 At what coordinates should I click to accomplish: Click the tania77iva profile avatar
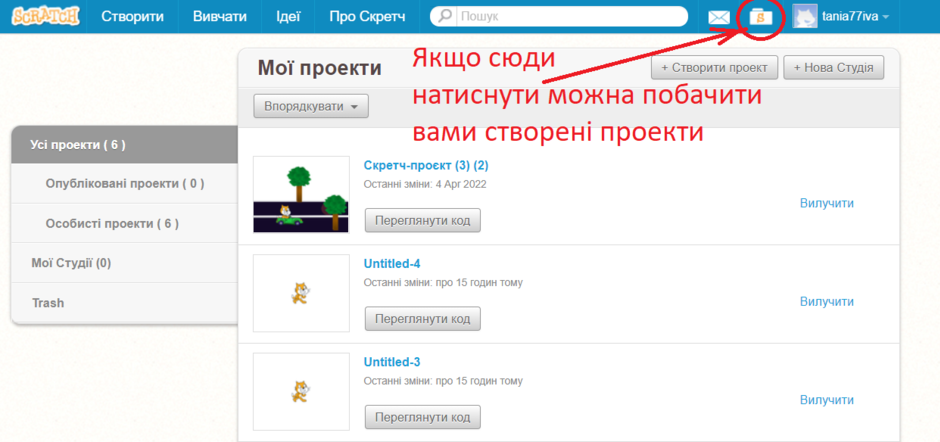pos(805,17)
